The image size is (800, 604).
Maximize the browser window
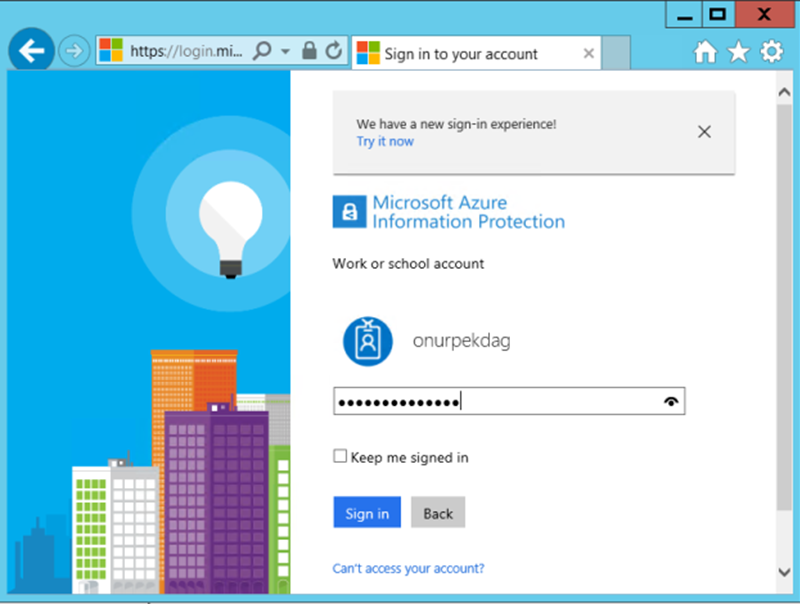tap(717, 15)
